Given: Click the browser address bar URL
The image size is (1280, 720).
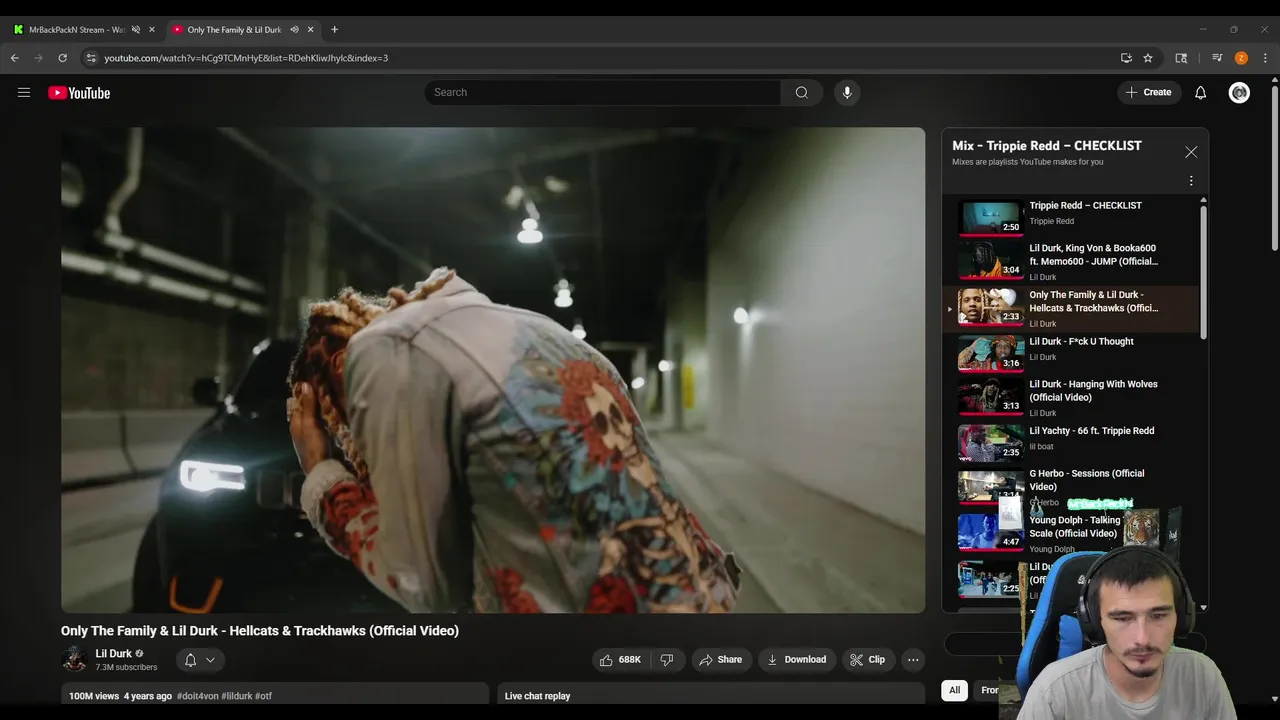Looking at the screenshot, I should coord(246,58).
